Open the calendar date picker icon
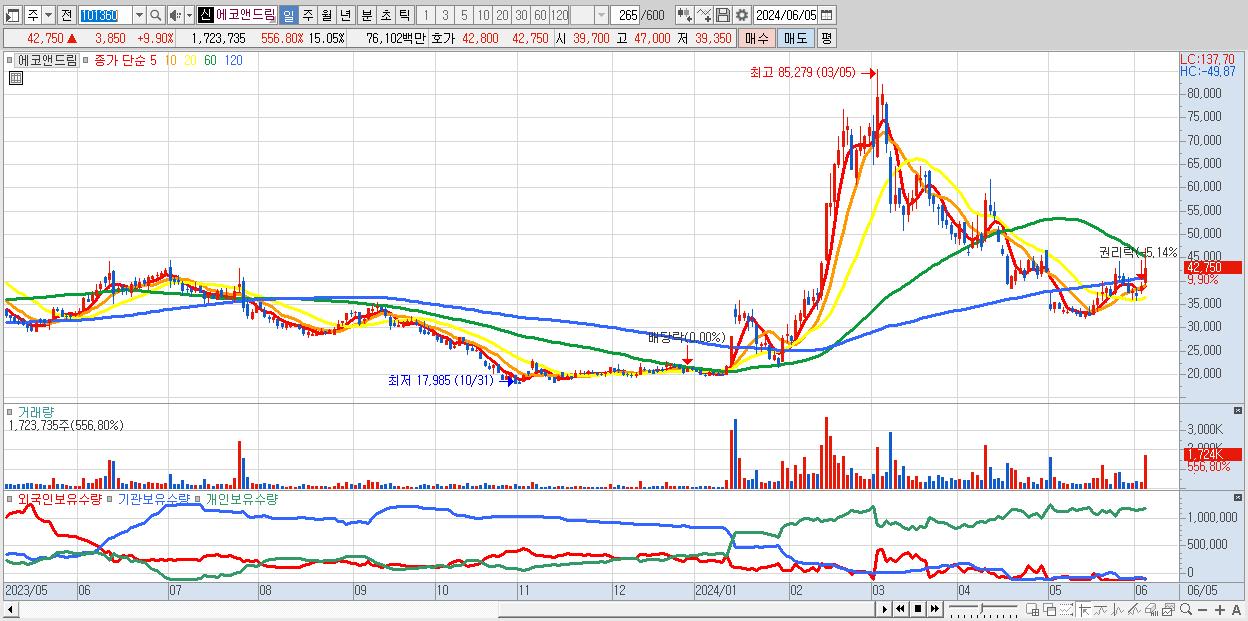Image resolution: width=1248 pixels, height=621 pixels. pos(827,15)
